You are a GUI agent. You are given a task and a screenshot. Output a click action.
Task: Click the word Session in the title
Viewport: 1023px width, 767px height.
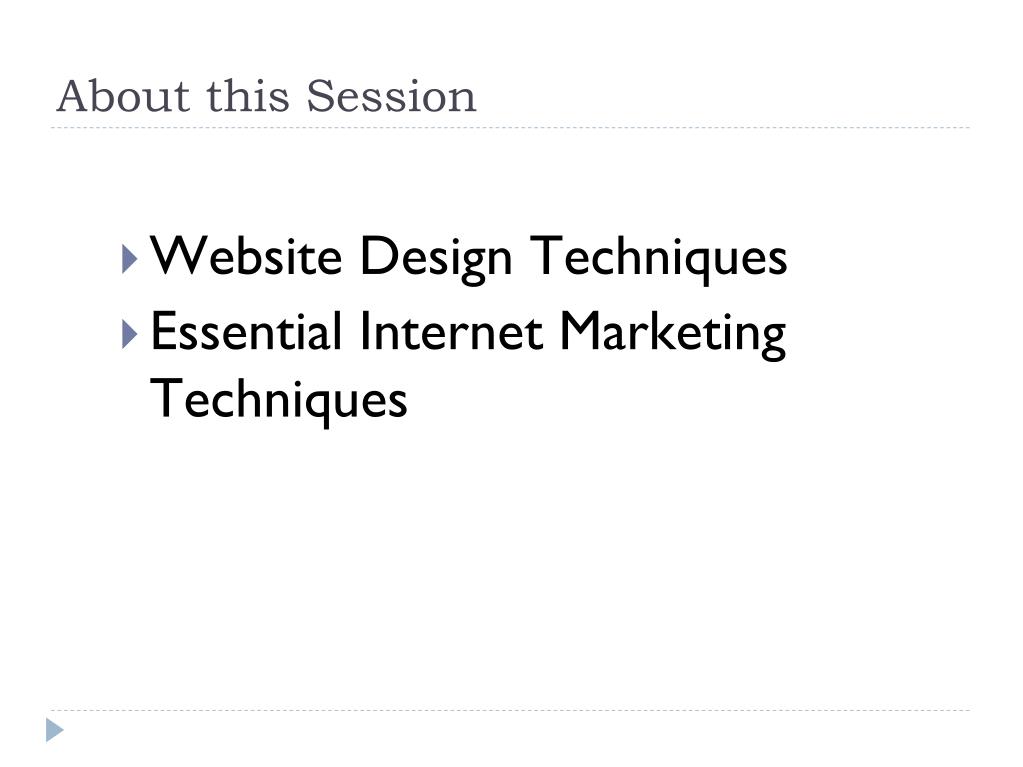391,97
